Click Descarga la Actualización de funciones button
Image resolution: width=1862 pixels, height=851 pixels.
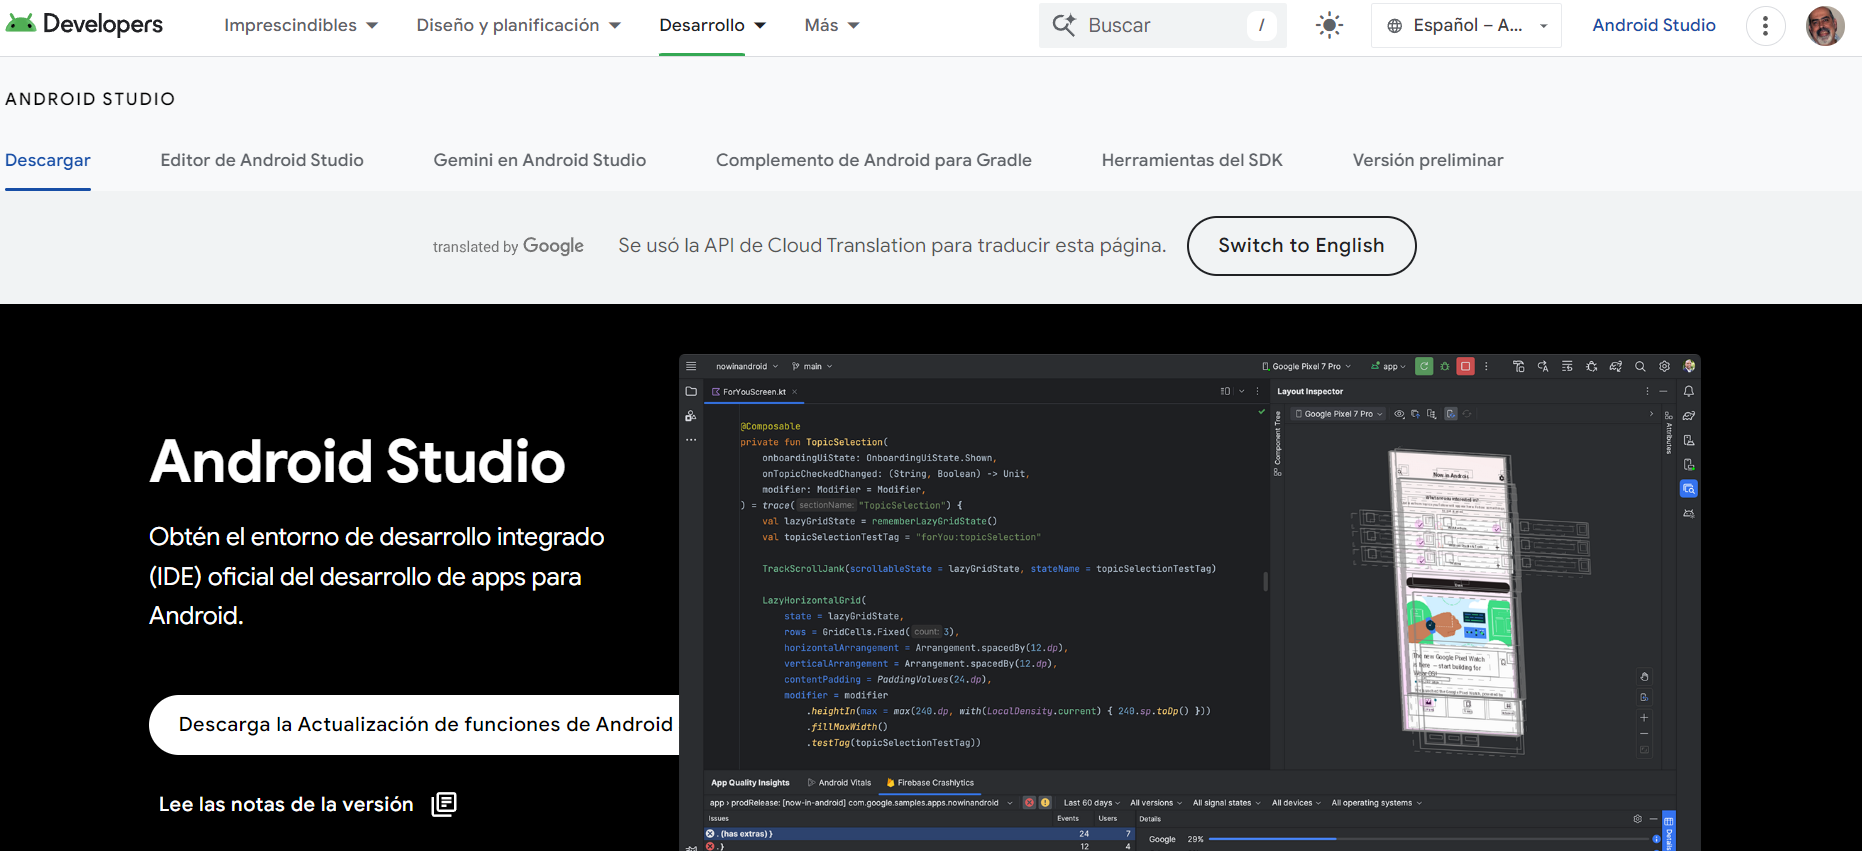[414, 725]
